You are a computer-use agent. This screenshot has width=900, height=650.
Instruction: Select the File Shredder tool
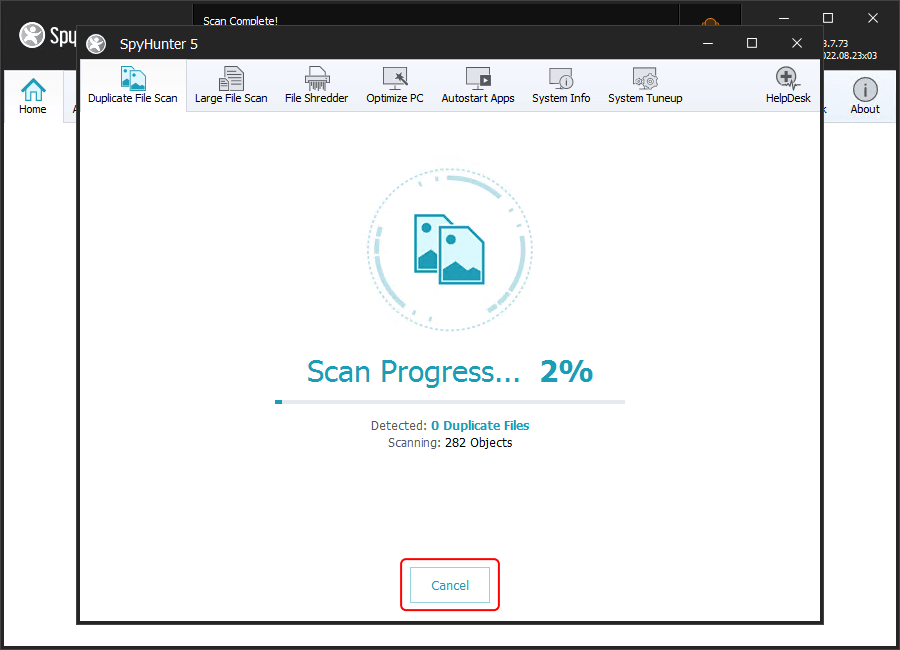pos(316,86)
